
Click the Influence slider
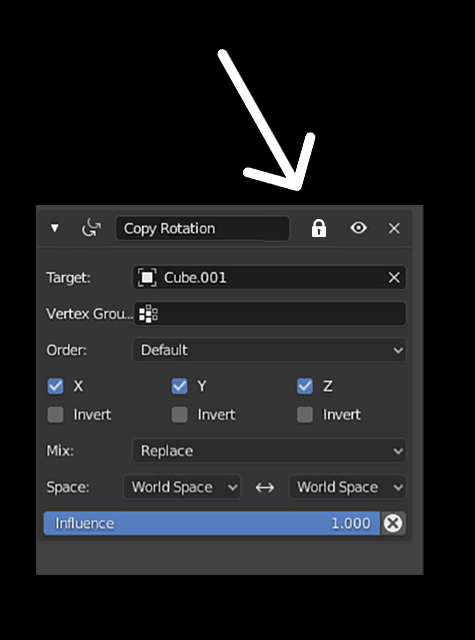click(x=212, y=523)
